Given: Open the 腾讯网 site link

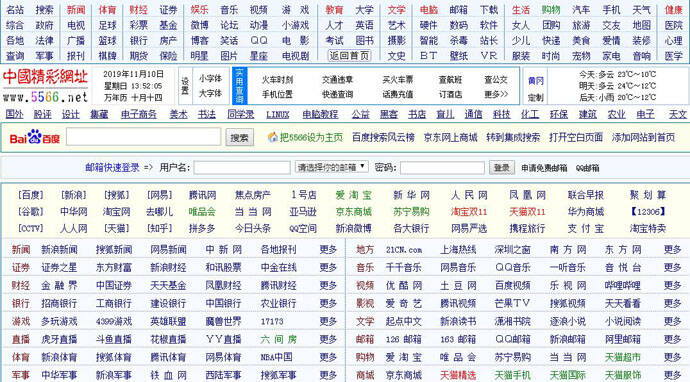Looking at the screenshot, I should pyautogui.click(x=202, y=195).
